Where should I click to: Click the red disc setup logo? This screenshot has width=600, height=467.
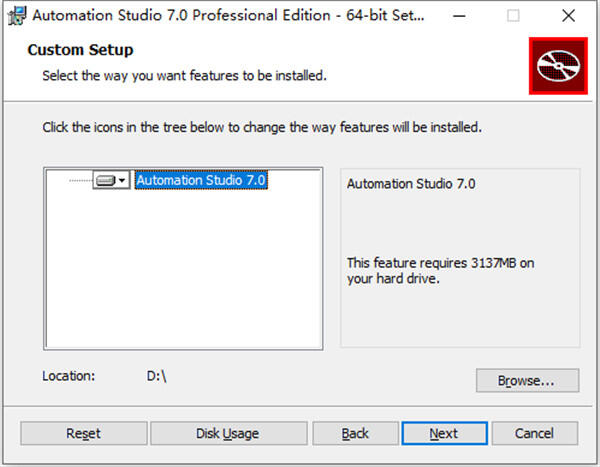click(558, 65)
